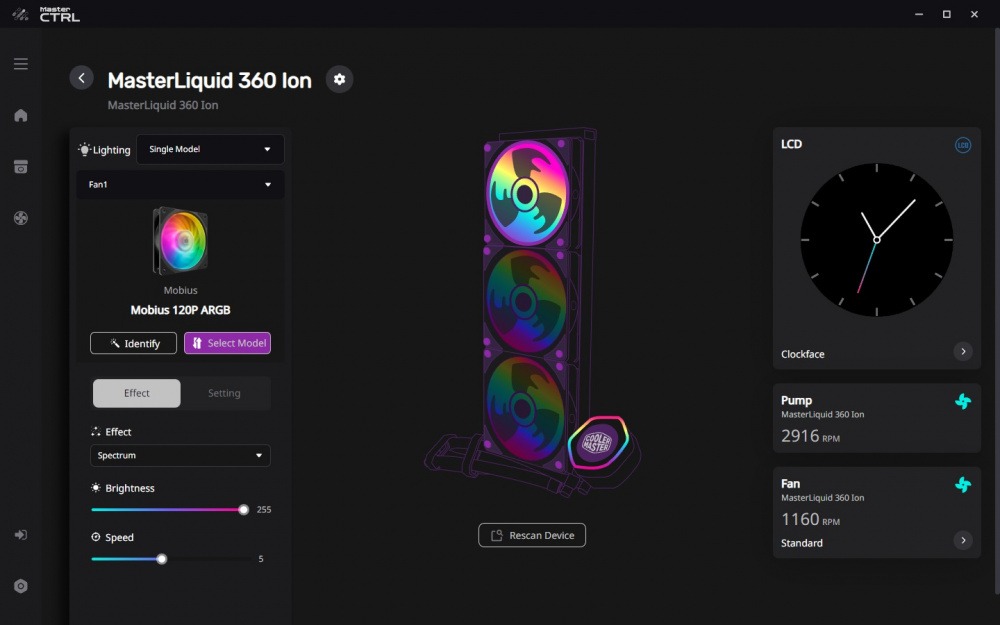Click the Pump 2916 RPM reading
Viewport: 1000px width, 625px height.
(x=811, y=436)
